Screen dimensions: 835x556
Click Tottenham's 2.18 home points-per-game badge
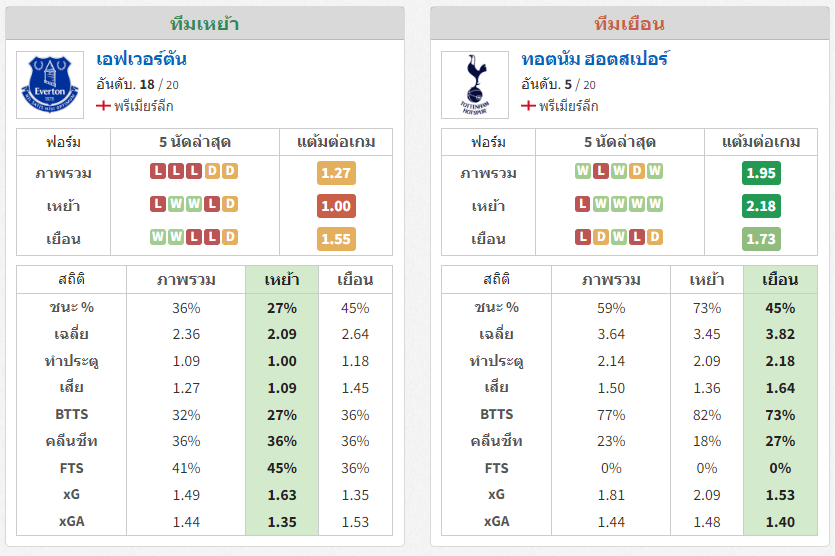761,206
